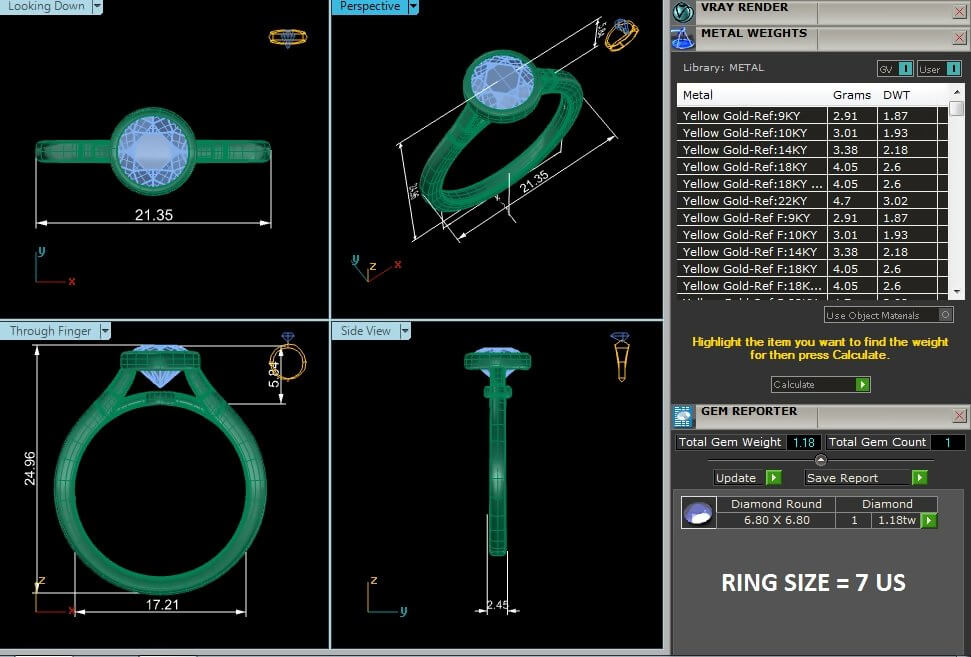This screenshot has width=971, height=657.
Task: Click the ring view icon in Looking Down viewport
Action: point(288,38)
